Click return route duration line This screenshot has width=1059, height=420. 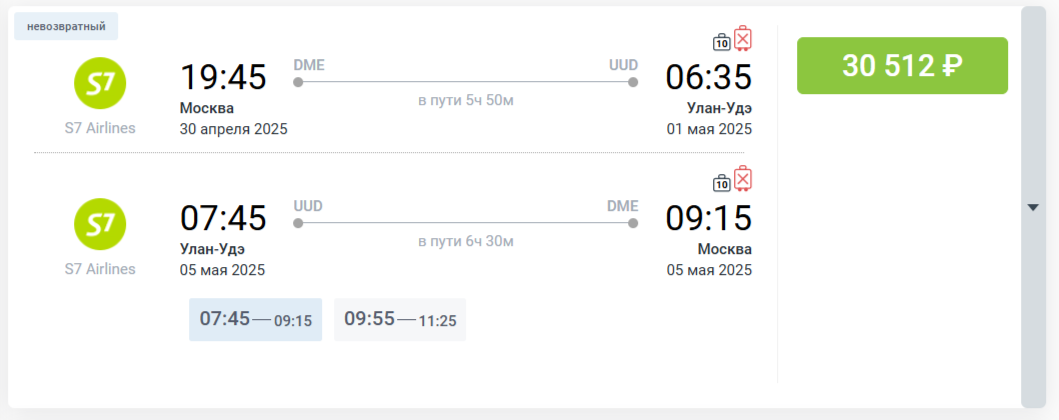click(465, 222)
